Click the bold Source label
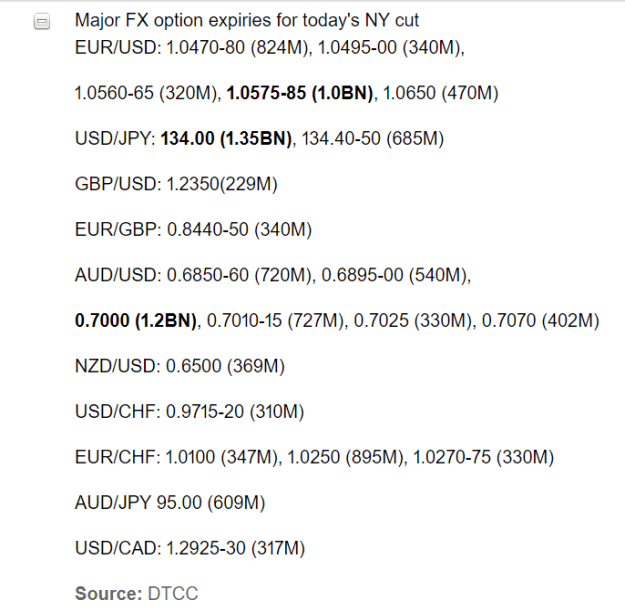Viewport: 625px width, 610px height. tap(108, 593)
